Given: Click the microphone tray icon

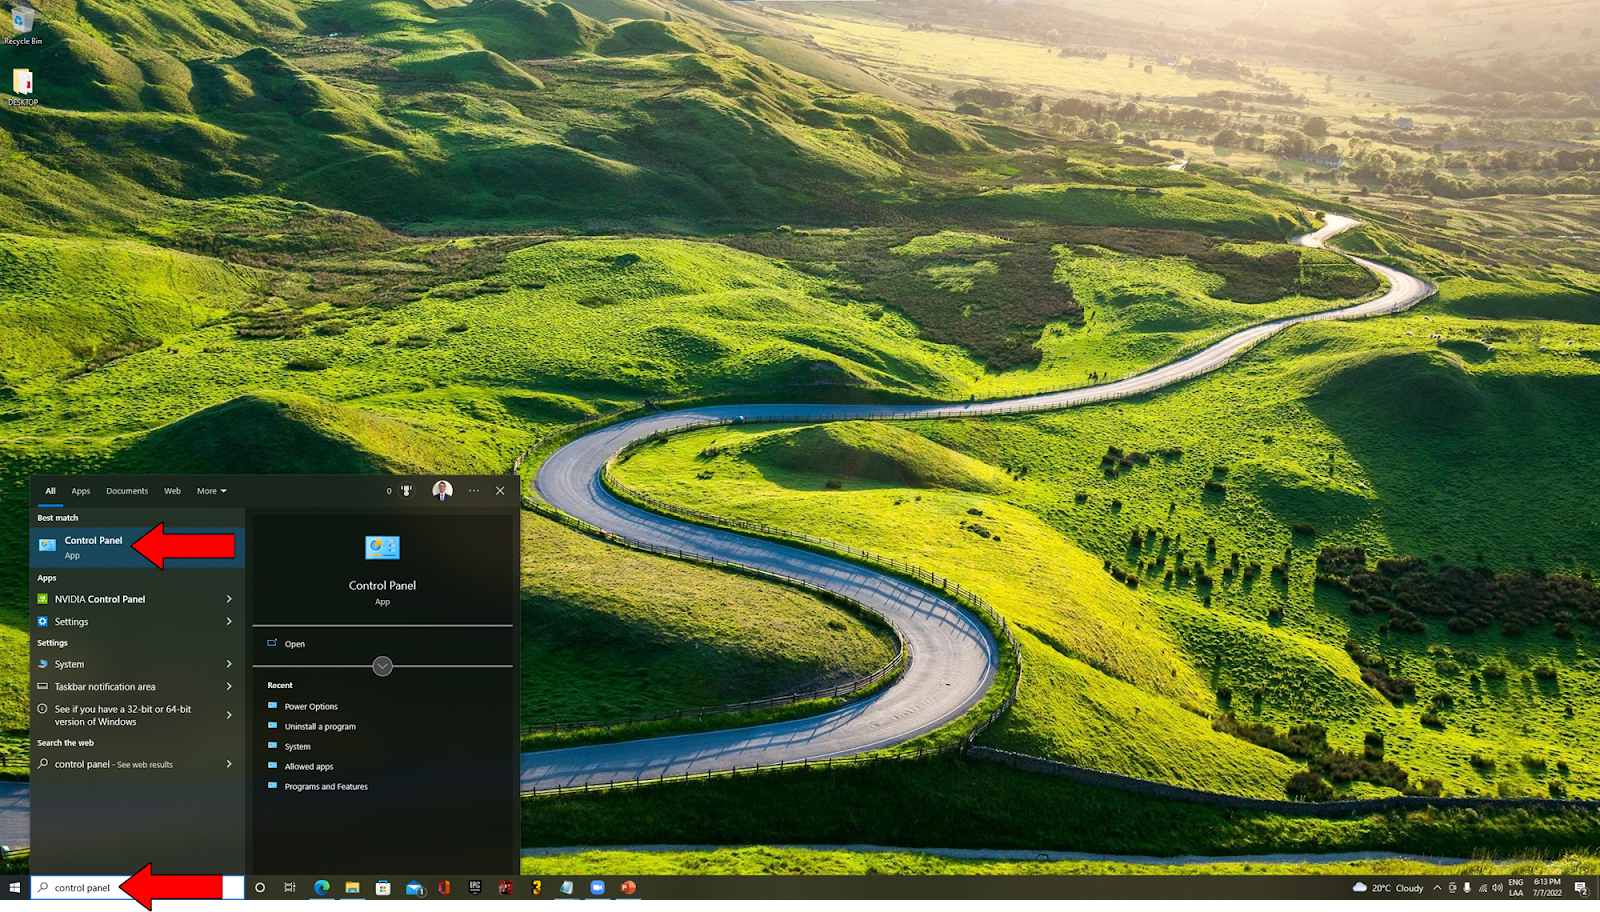Looking at the screenshot, I should [x=1468, y=888].
